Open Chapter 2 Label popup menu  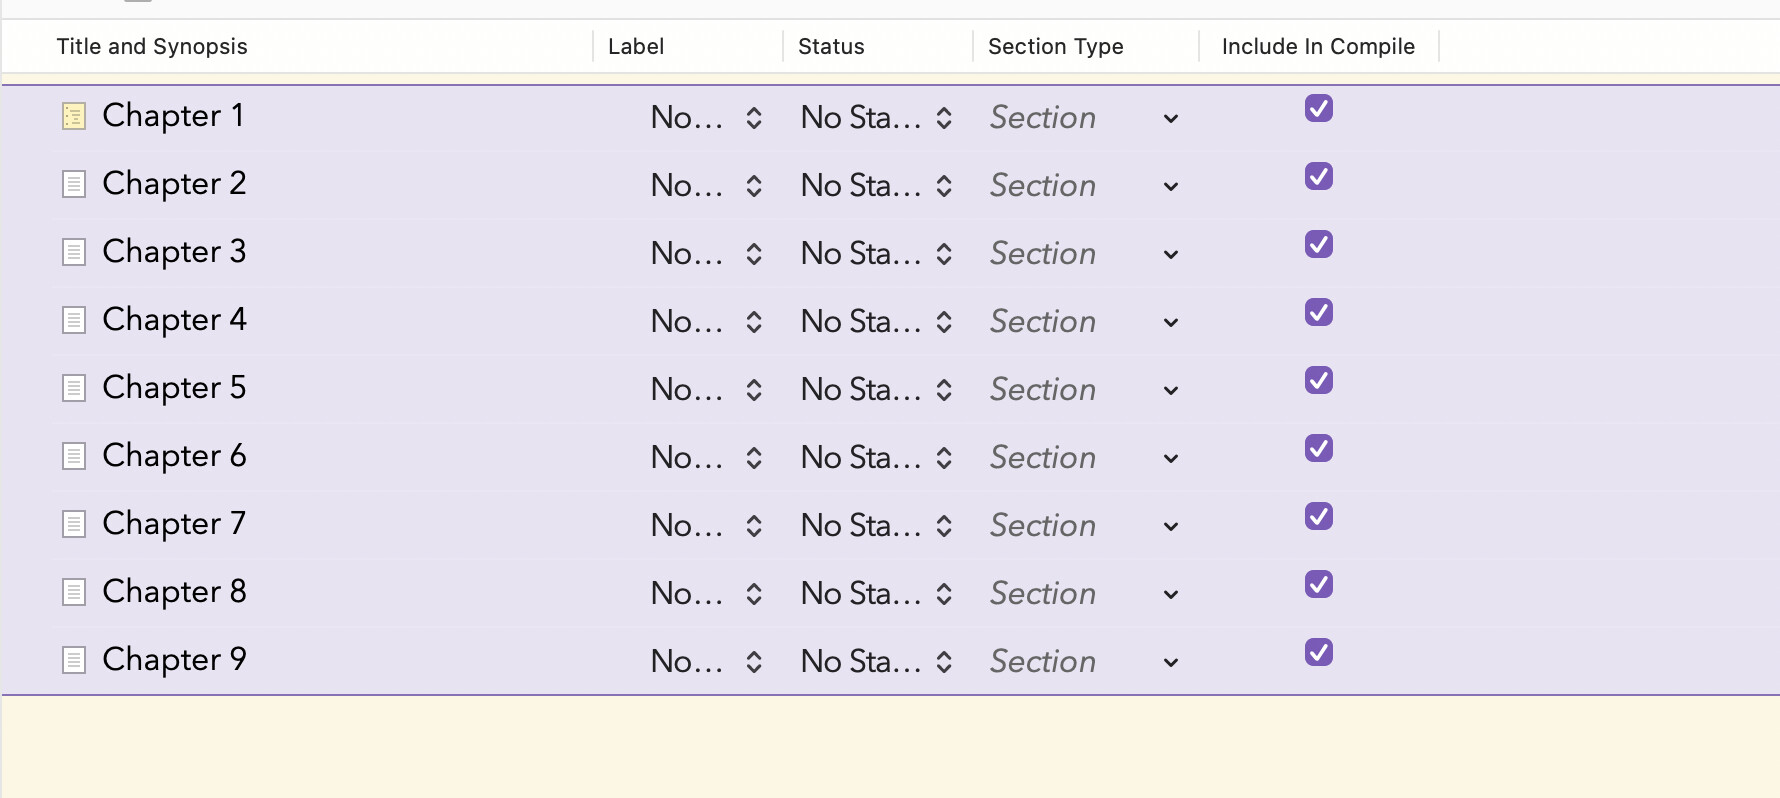(x=706, y=186)
